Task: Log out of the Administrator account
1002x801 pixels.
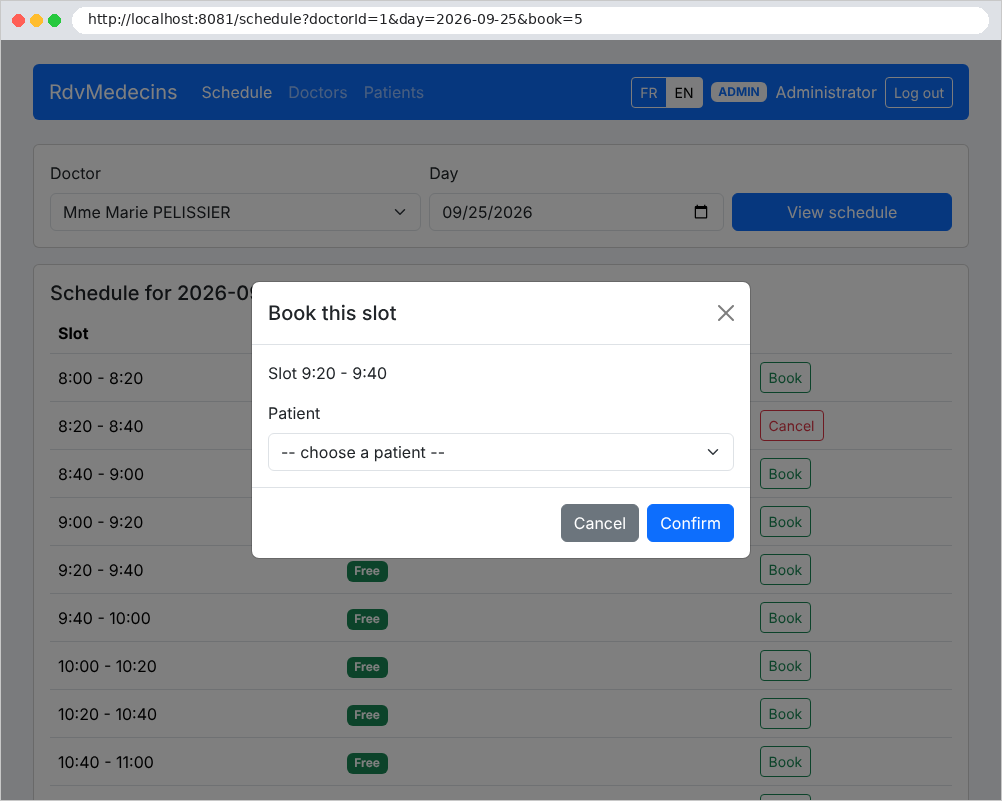Action: [x=918, y=93]
